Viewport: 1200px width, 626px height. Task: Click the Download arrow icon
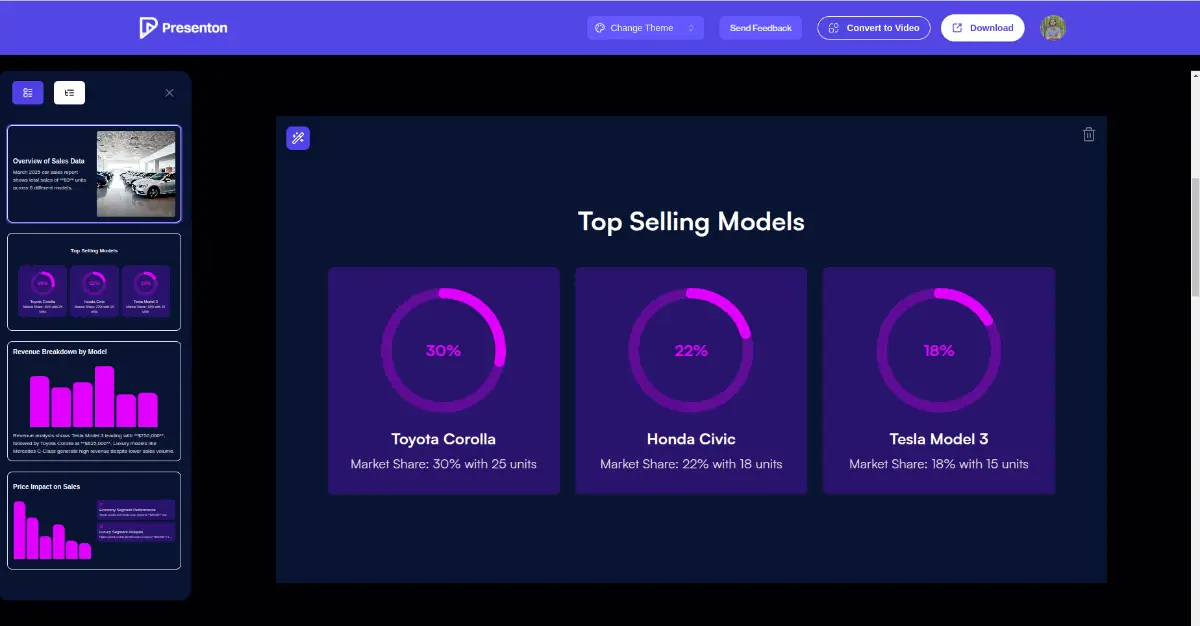[x=957, y=28]
